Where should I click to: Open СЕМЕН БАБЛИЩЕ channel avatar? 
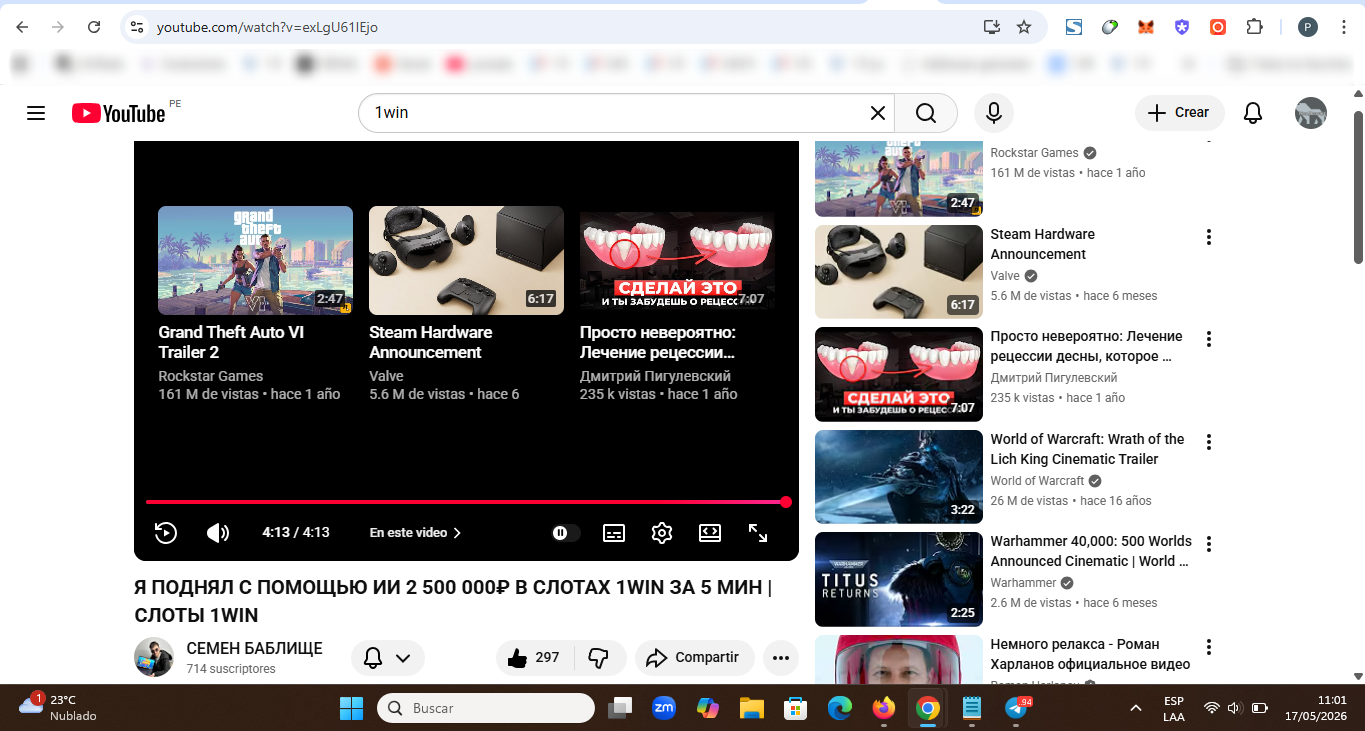click(154, 657)
